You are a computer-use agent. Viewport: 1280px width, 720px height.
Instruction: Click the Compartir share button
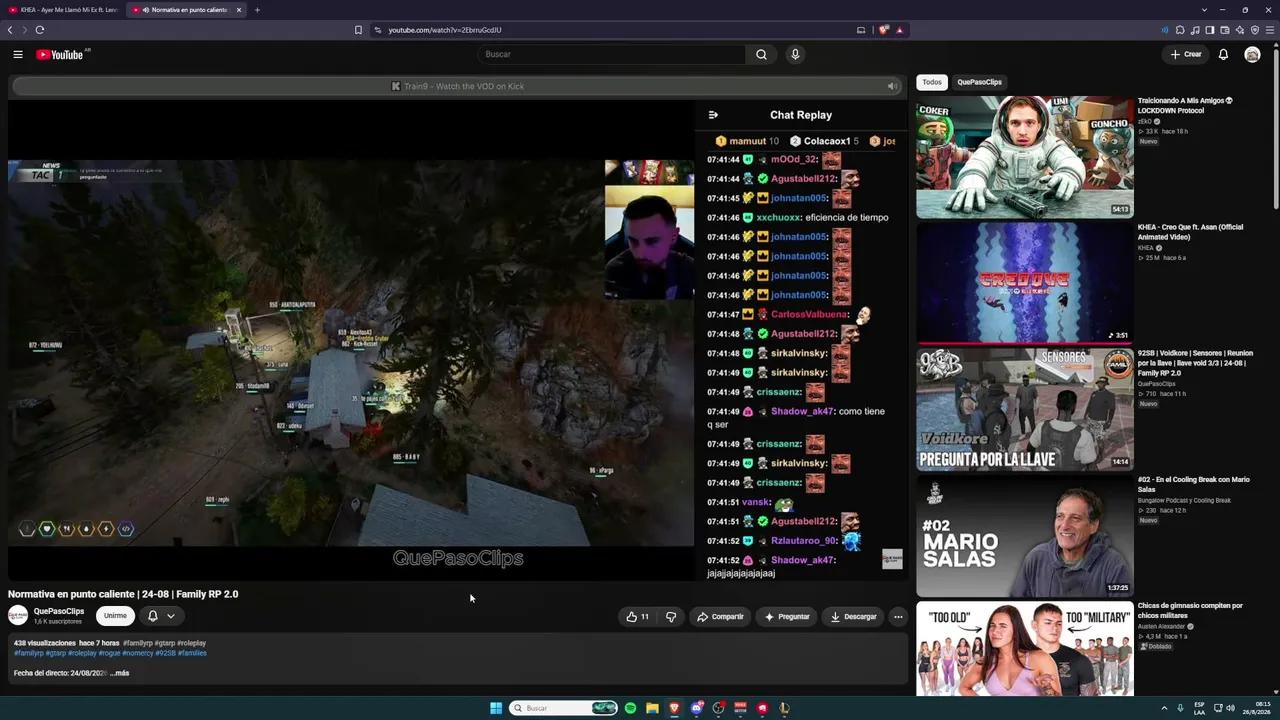coord(720,616)
